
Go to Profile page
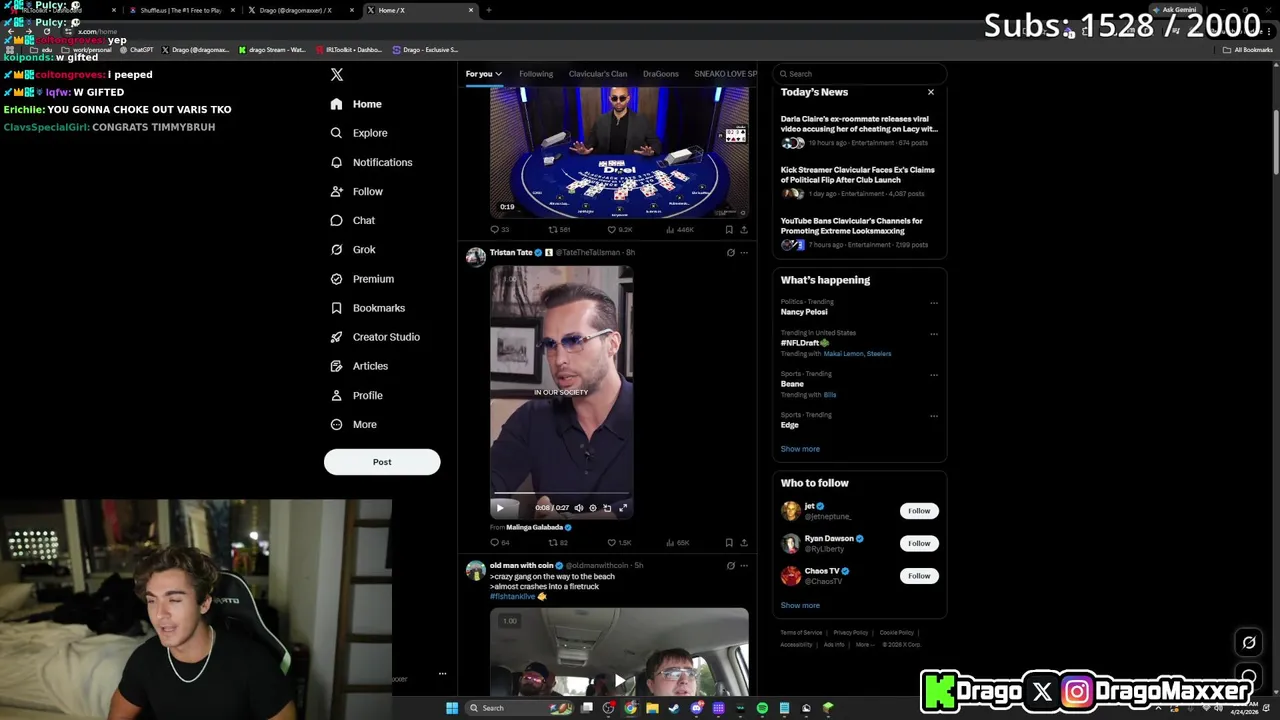[x=357, y=395]
